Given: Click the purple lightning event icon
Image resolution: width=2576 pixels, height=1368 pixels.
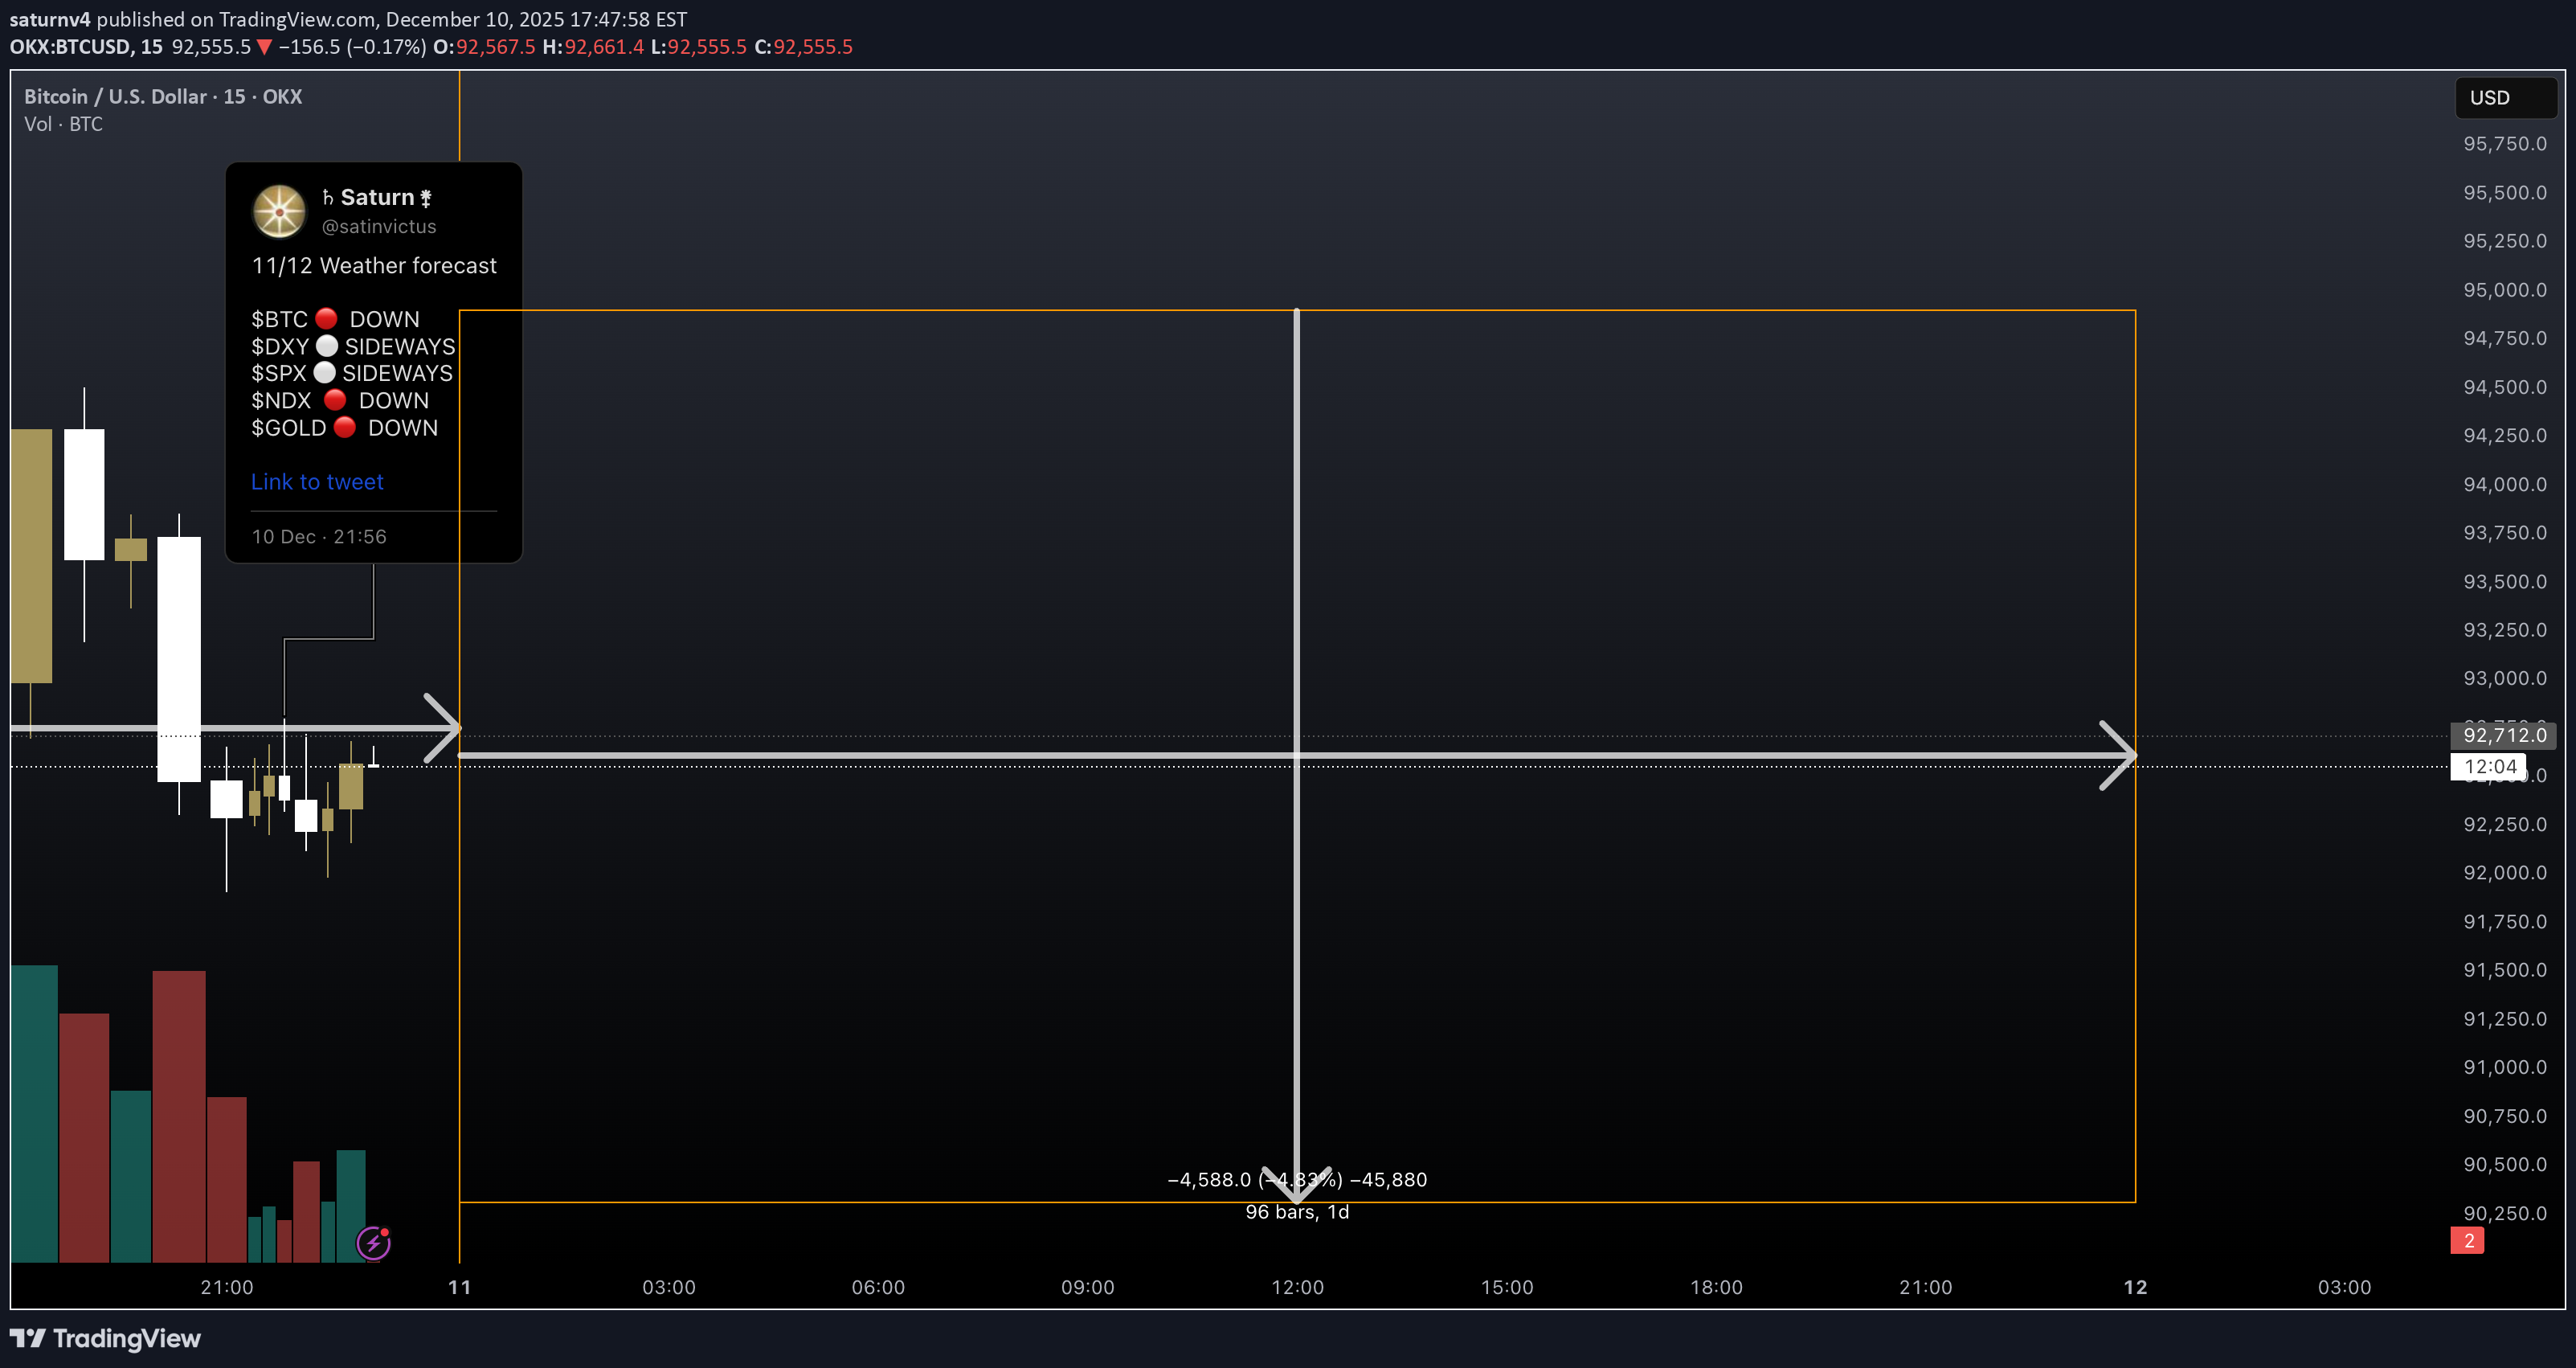Looking at the screenshot, I should click(x=373, y=1243).
